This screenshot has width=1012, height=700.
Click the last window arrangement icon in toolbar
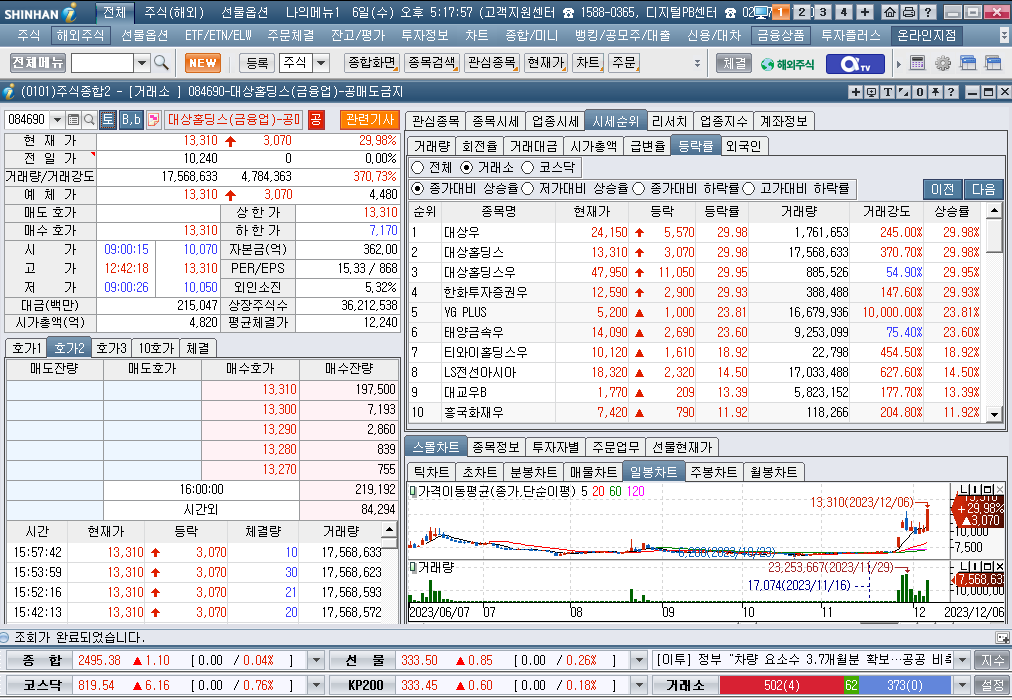point(993,63)
